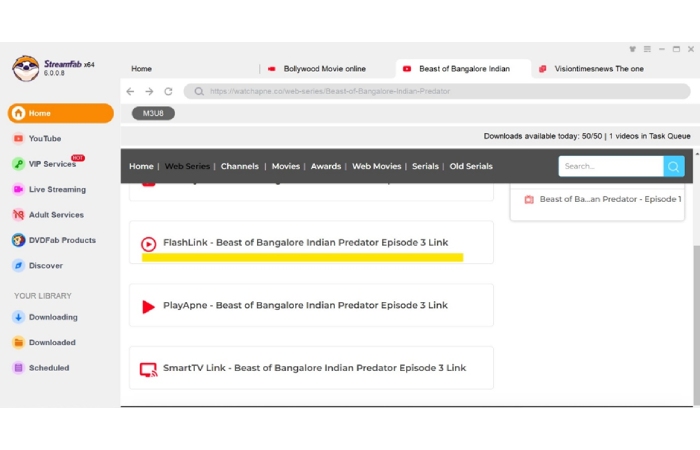Screen dimensions: 700x450
Task: Go back with the back arrow
Action: pyautogui.click(x=130, y=92)
